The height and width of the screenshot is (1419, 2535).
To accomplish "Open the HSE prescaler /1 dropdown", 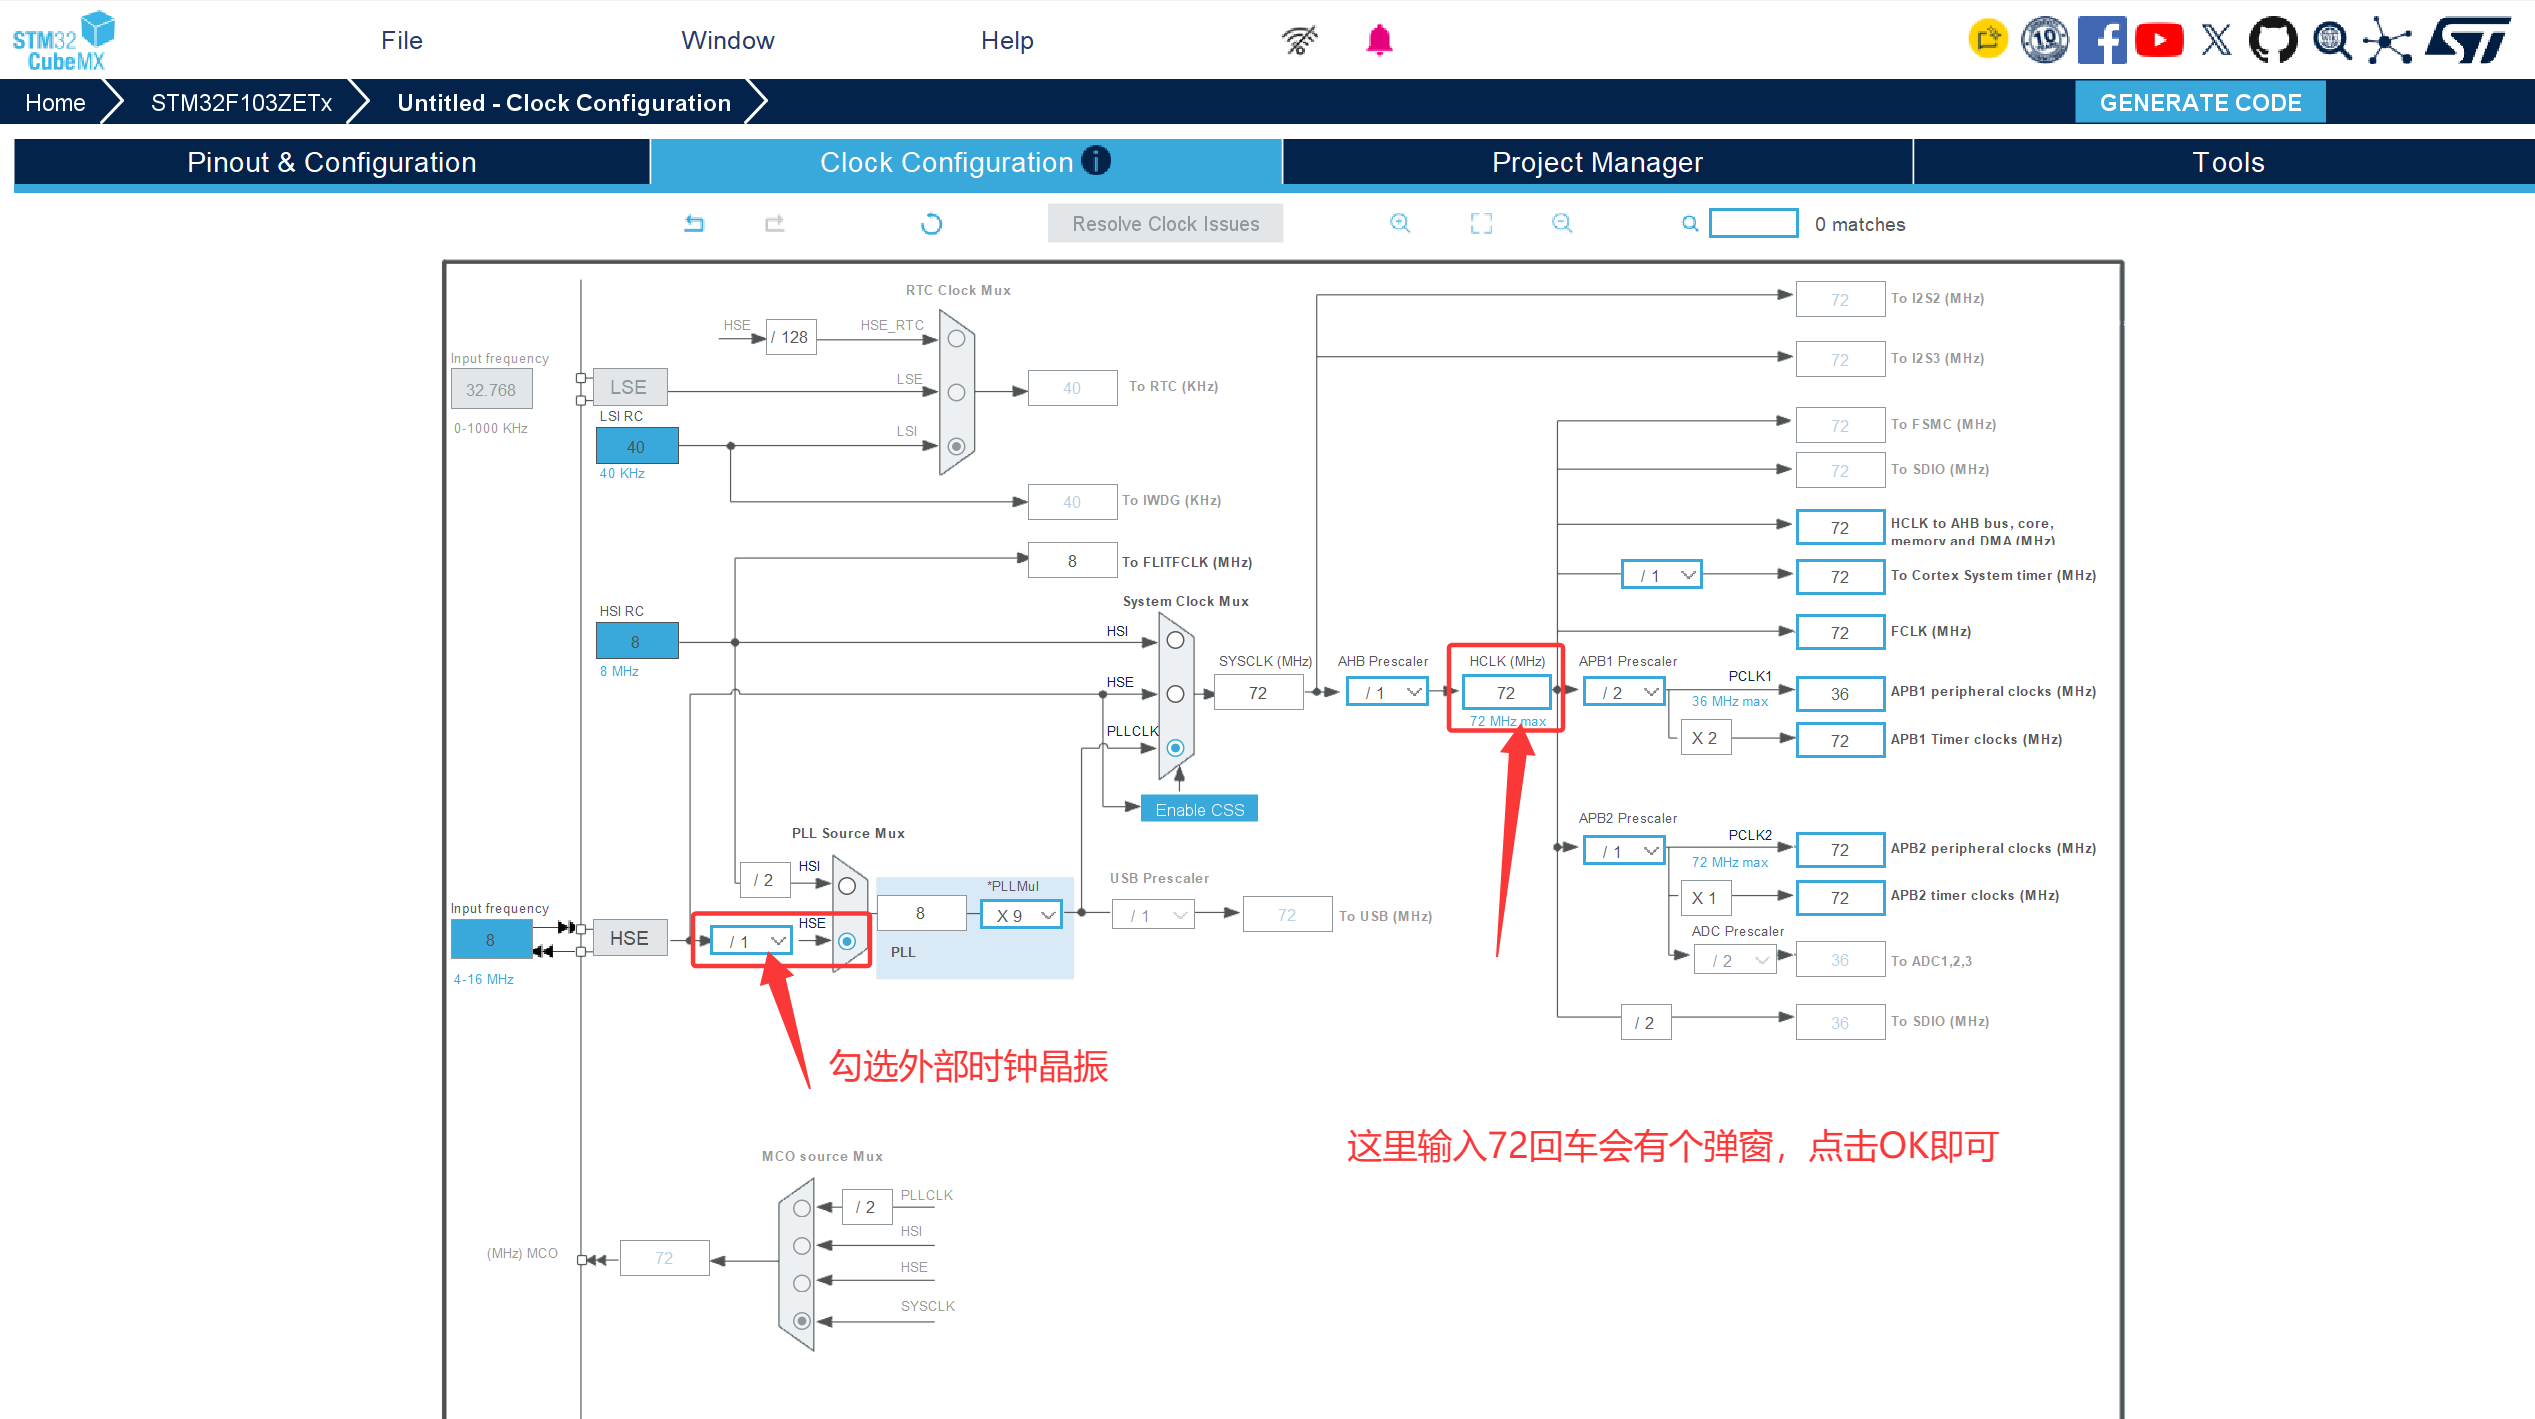I will (751, 941).
